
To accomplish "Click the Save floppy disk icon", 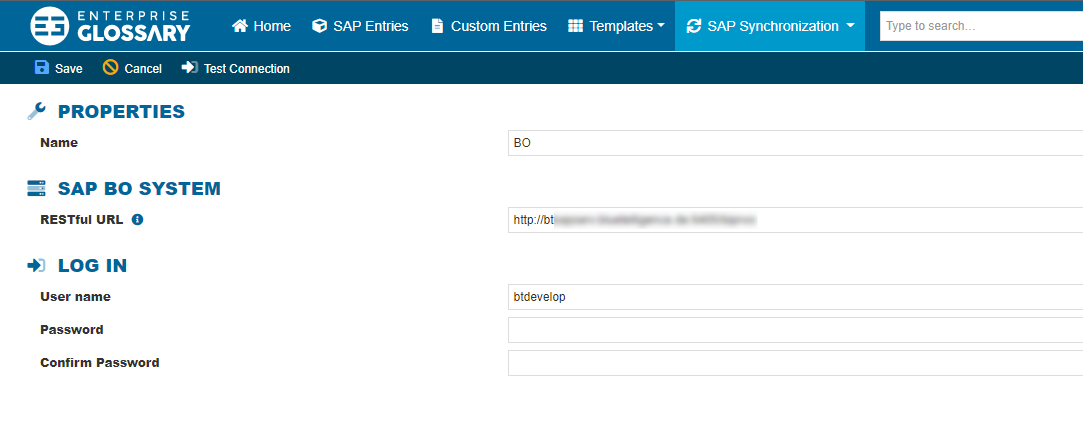I will 42,68.
